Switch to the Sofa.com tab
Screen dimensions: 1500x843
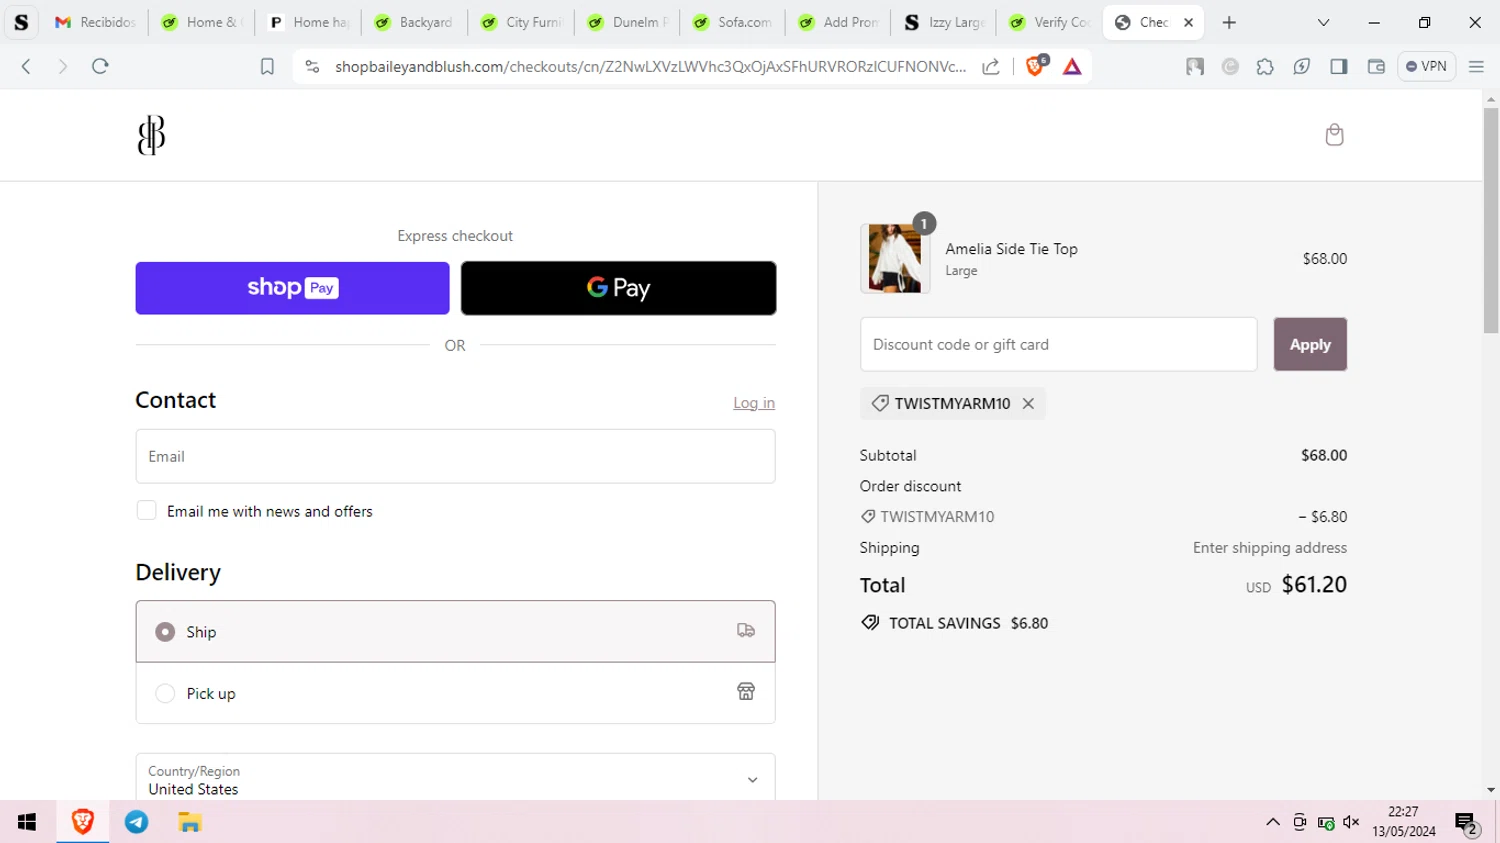(734, 22)
